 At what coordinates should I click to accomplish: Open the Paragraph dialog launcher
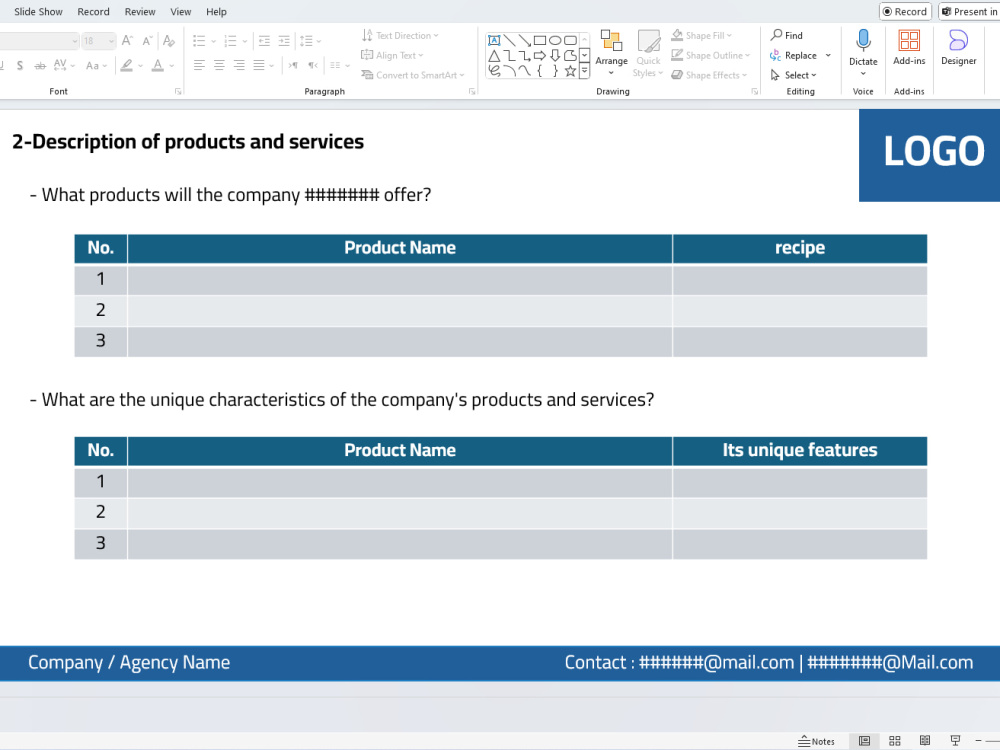(x=472, y=92)
